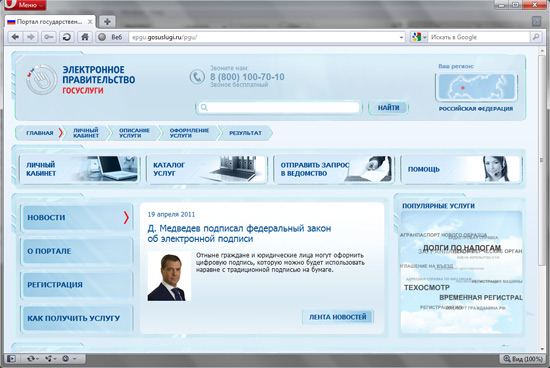Image resolution: width=550 pixels, height=368 pixels.
Task: Click the Google search magnifier icon
Action: point(536,37)
